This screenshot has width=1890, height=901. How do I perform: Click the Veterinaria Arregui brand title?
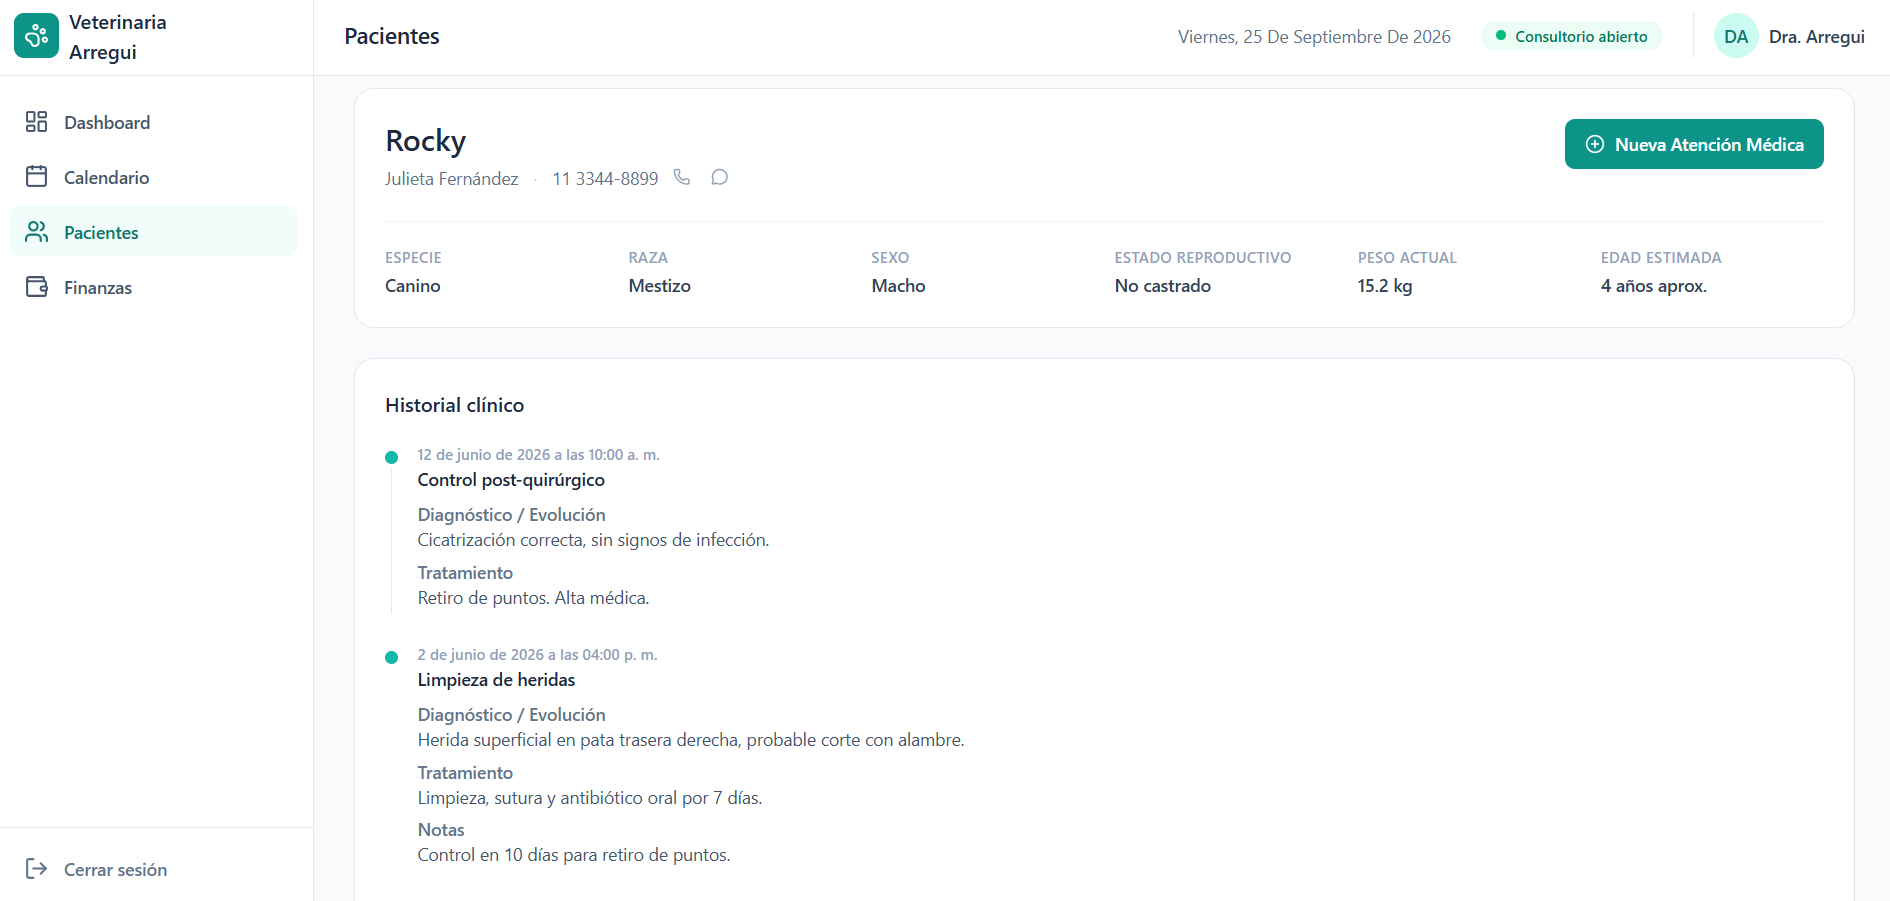coord(118,37)
